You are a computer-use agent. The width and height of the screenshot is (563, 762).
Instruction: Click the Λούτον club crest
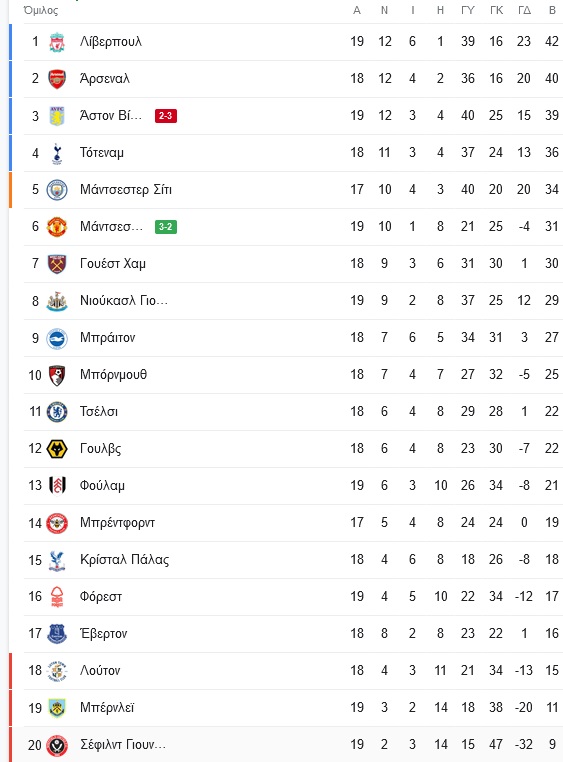[57, 671]
